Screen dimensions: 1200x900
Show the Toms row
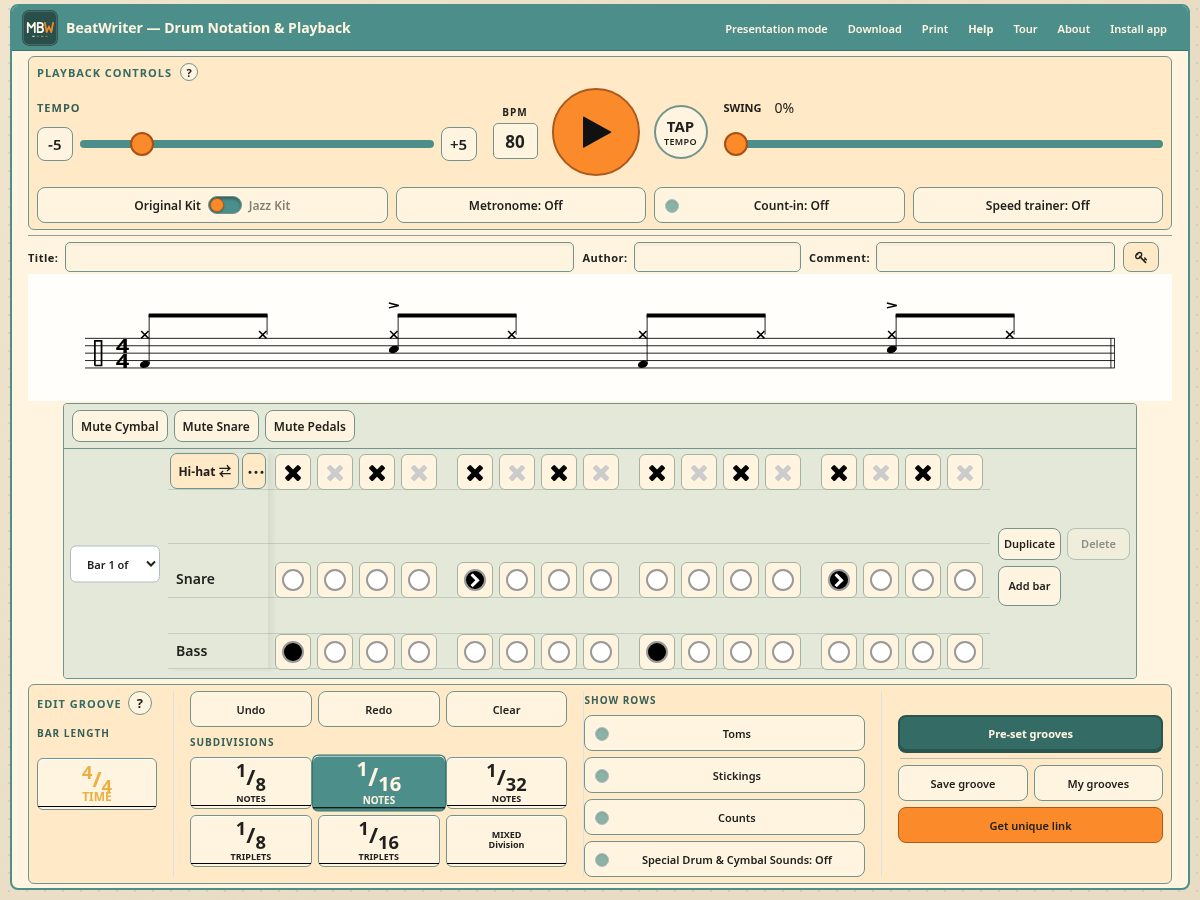click(724, 733)
